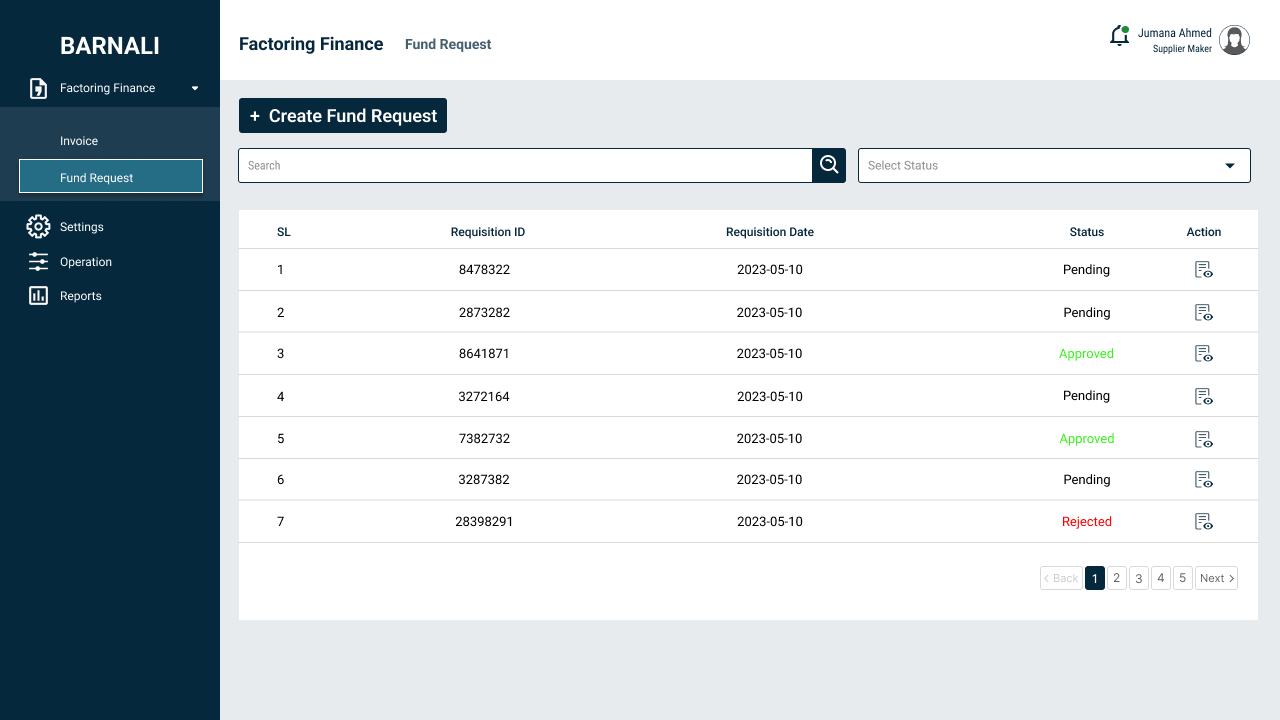View details icon for rejected requisition 28398291

point(1204,522)
